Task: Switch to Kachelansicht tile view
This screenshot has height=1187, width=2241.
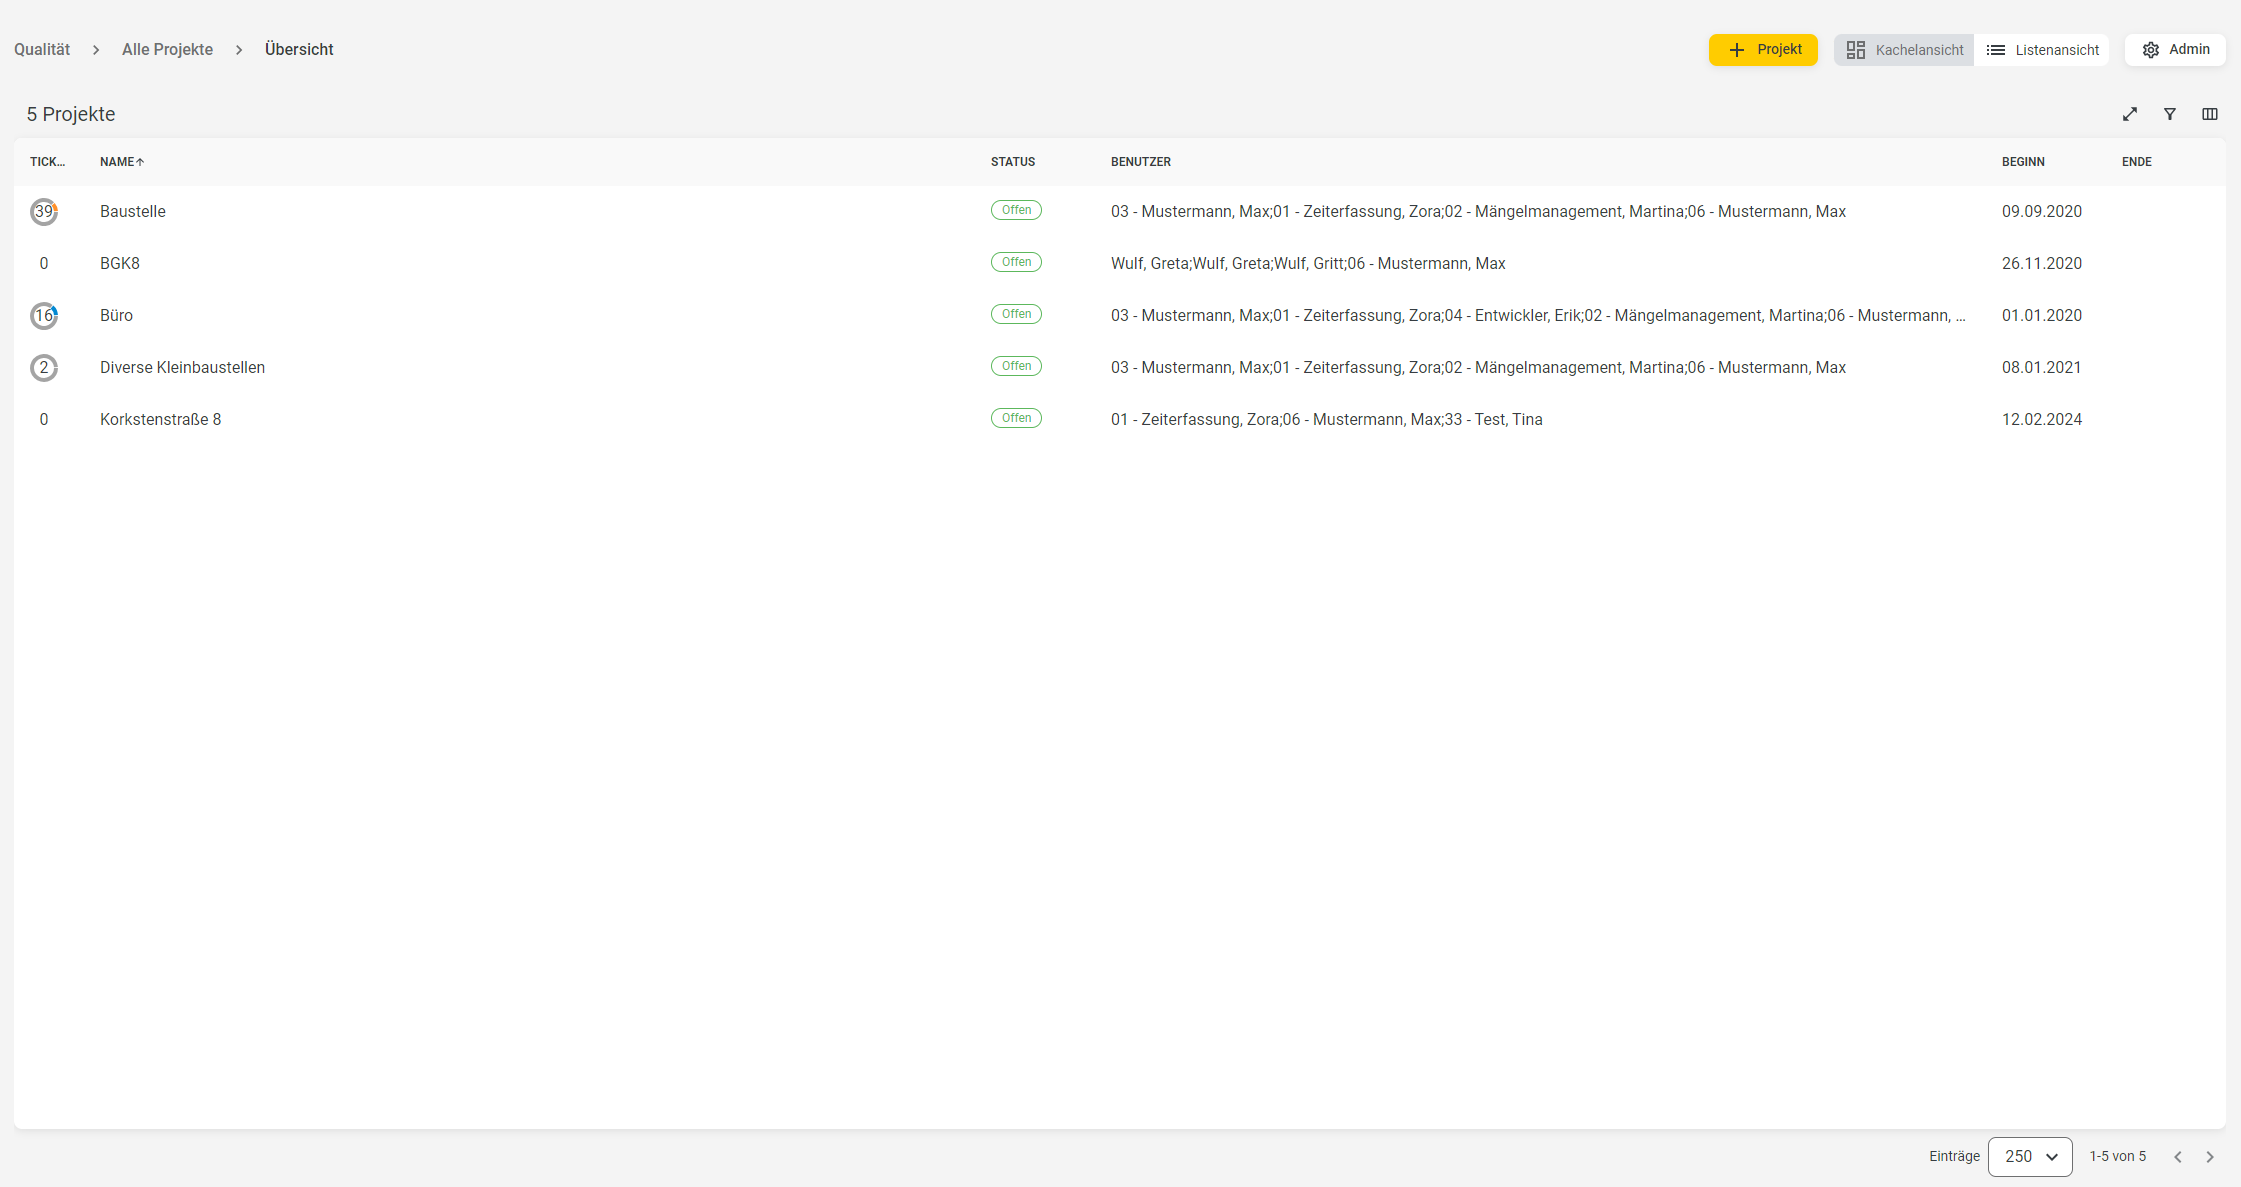Action: [x=1904, y=50]
